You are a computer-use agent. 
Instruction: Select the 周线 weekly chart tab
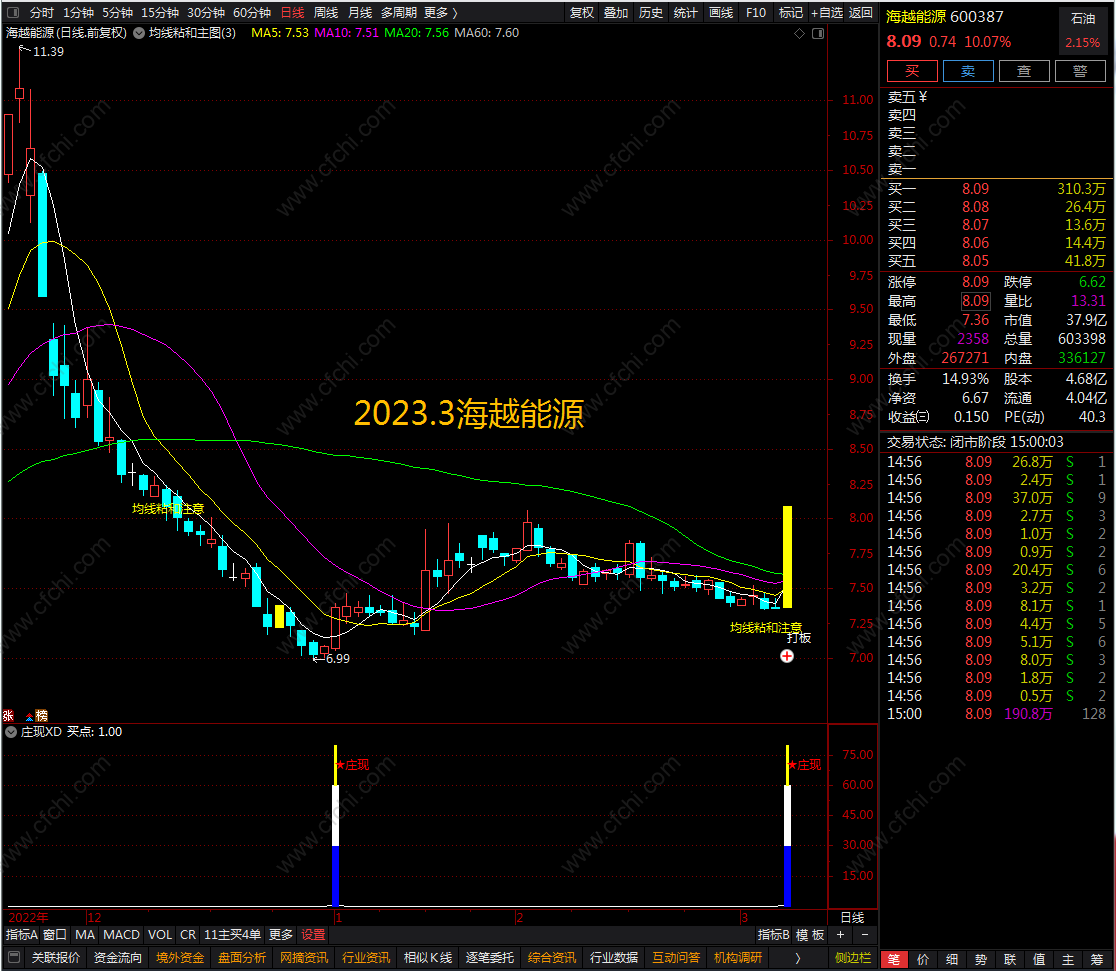coord(326,13)
